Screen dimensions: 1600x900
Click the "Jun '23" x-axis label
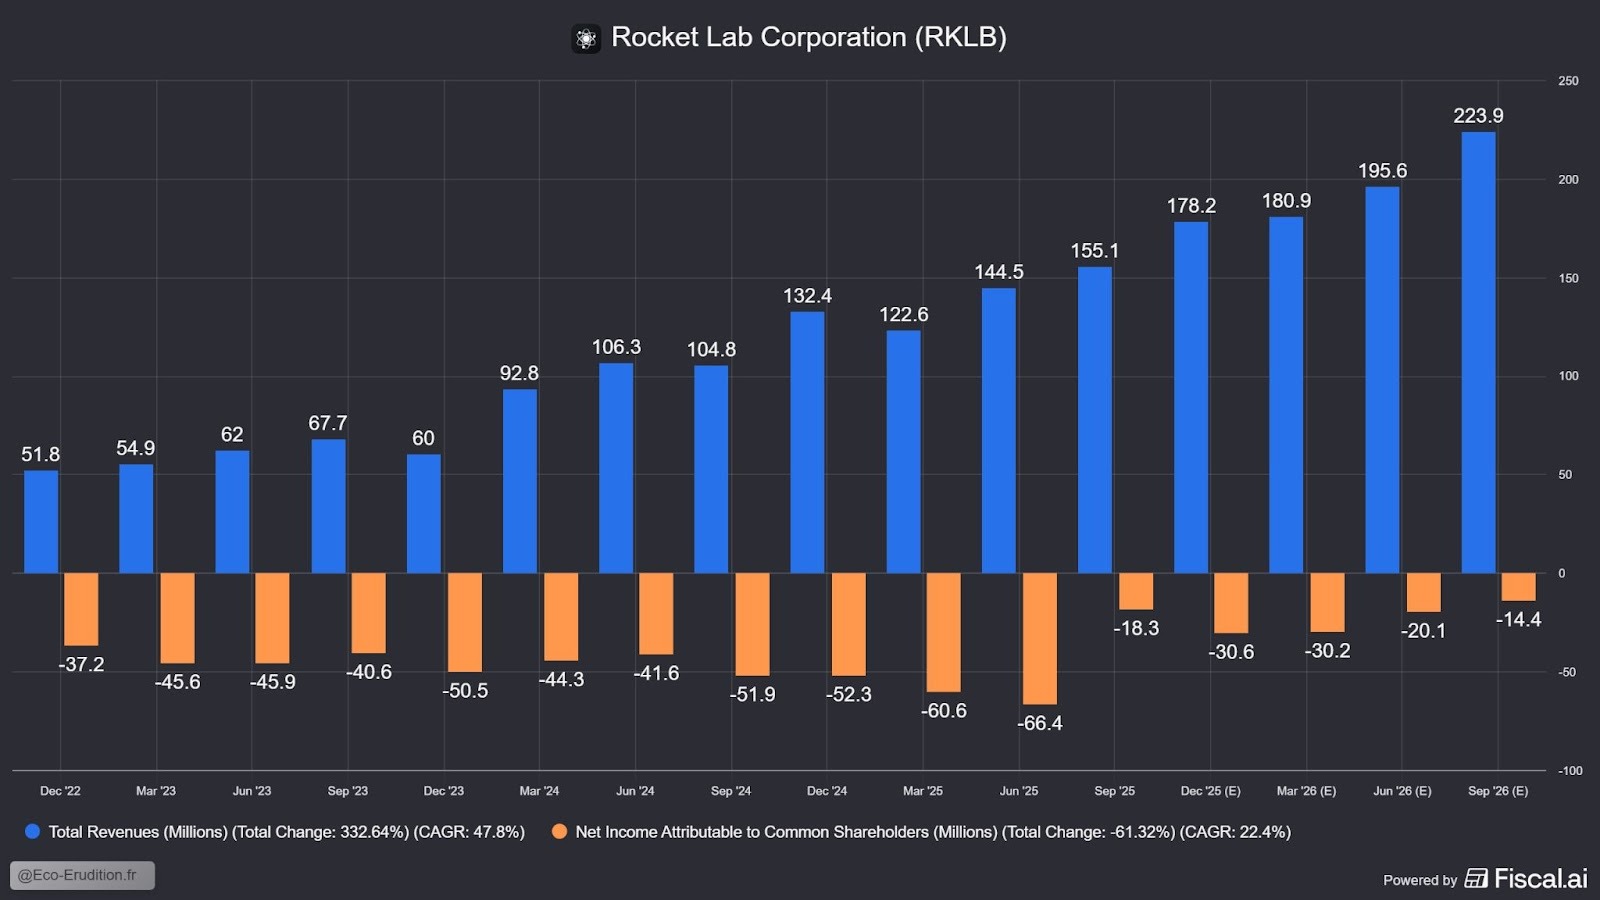coord(252,791)
